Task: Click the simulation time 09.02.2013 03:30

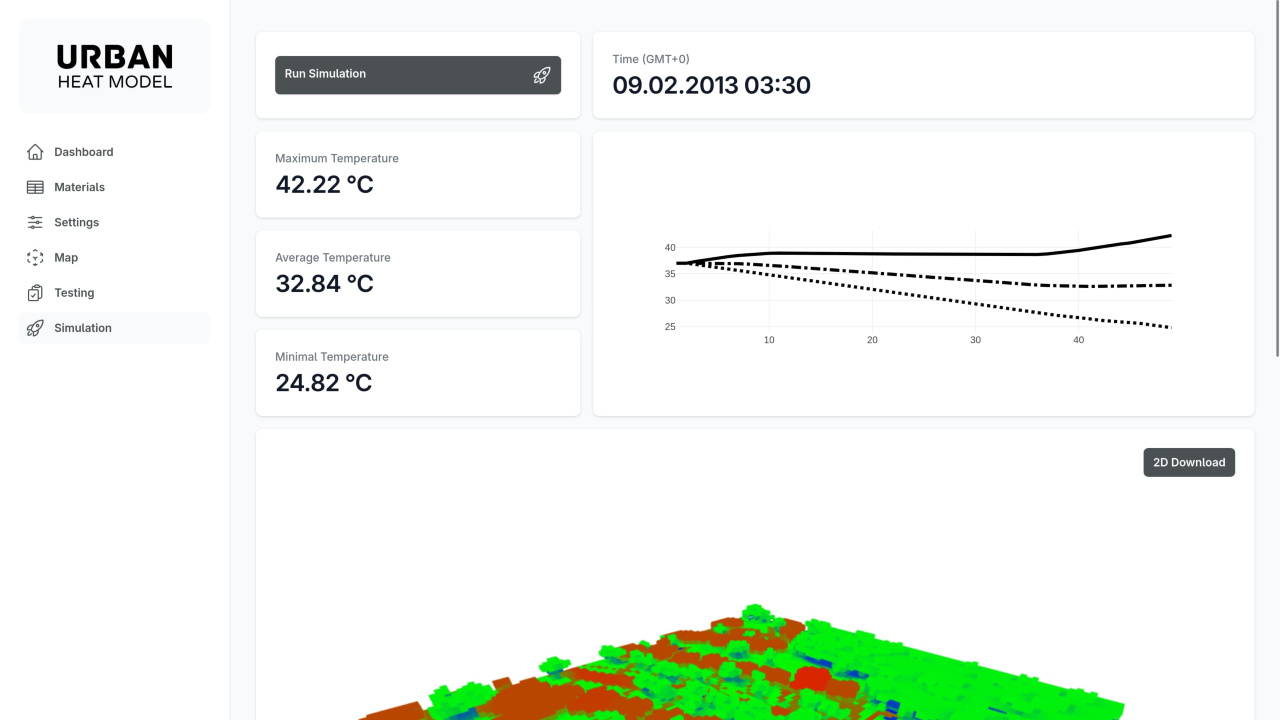Action: coord(711,85)
